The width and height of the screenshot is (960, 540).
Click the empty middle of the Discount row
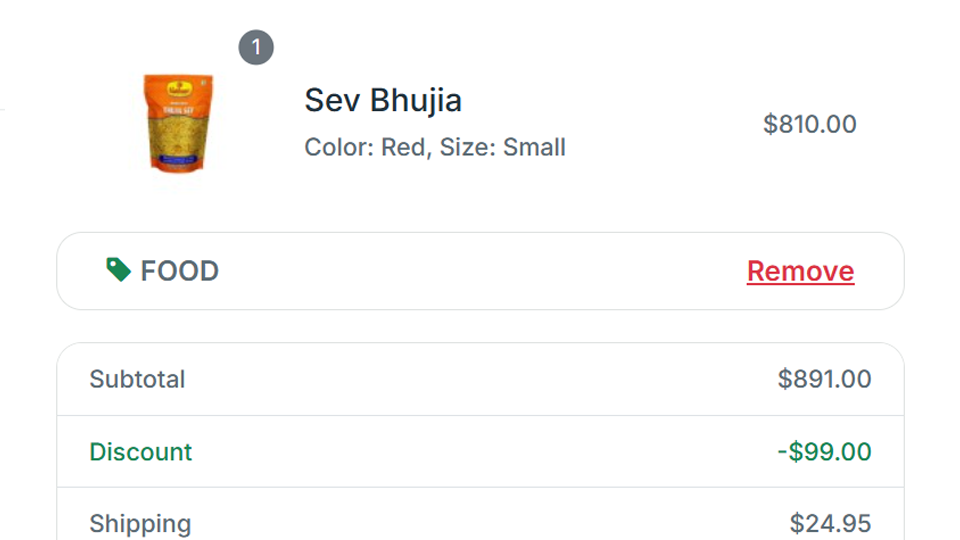pyautogui.click(x=480, y=452)
